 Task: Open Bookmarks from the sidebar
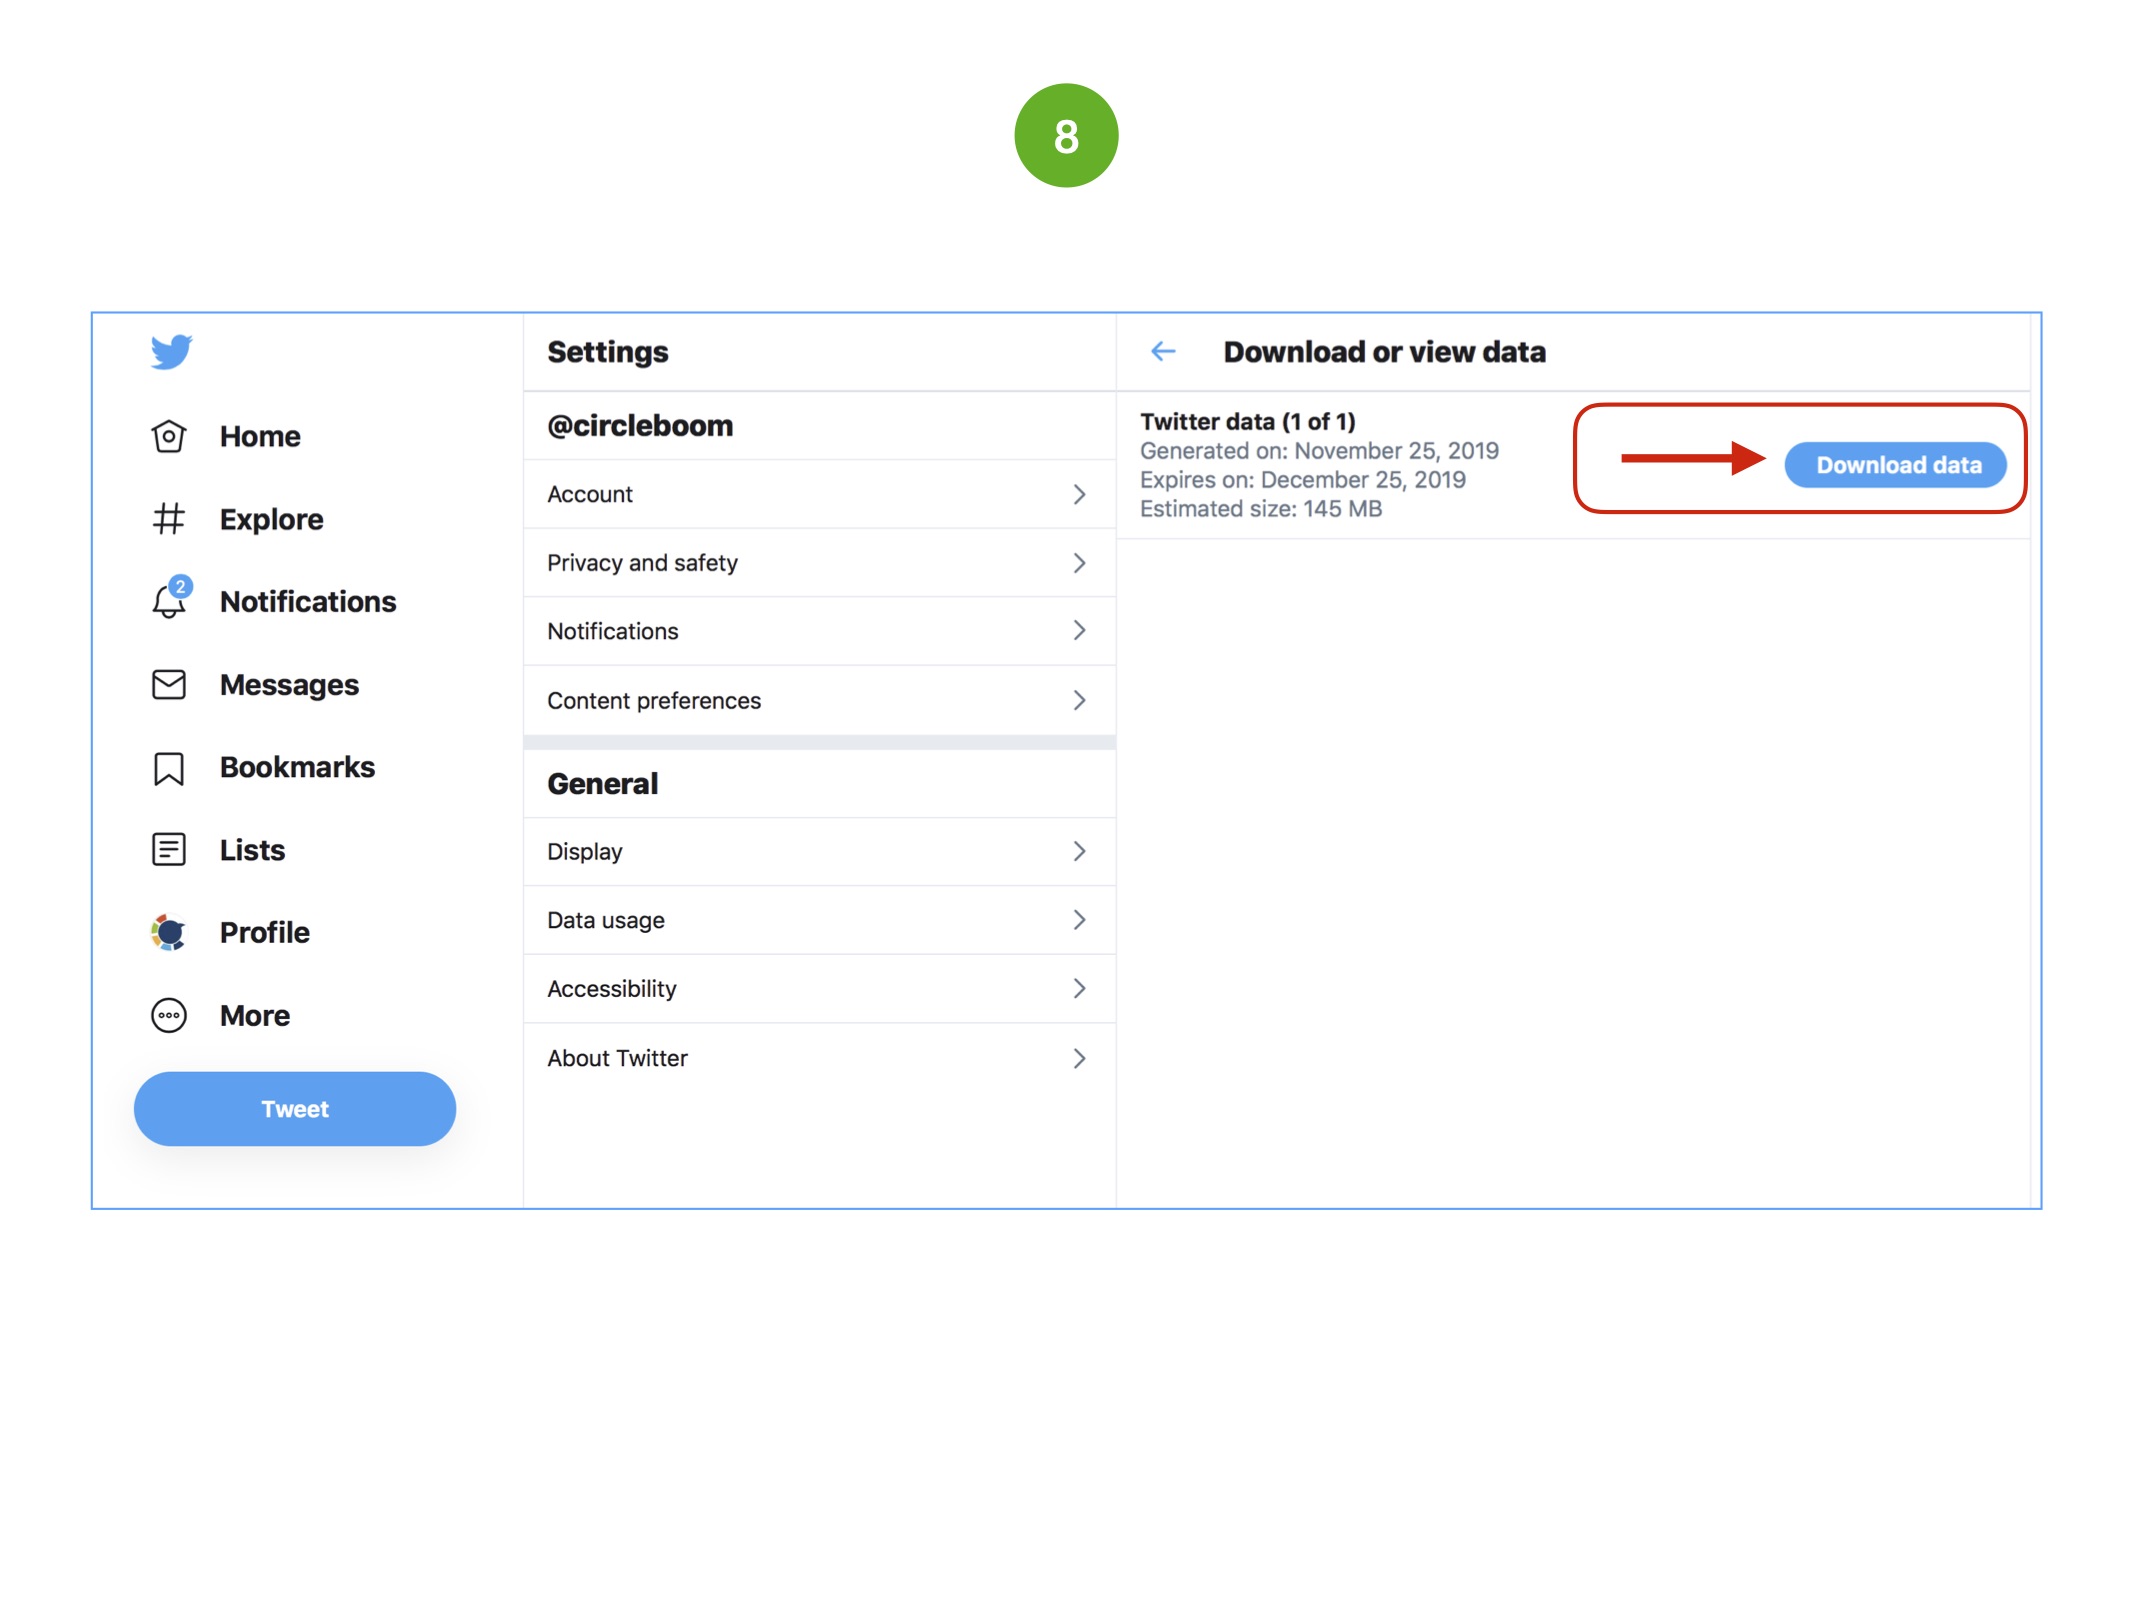point(297,767)
